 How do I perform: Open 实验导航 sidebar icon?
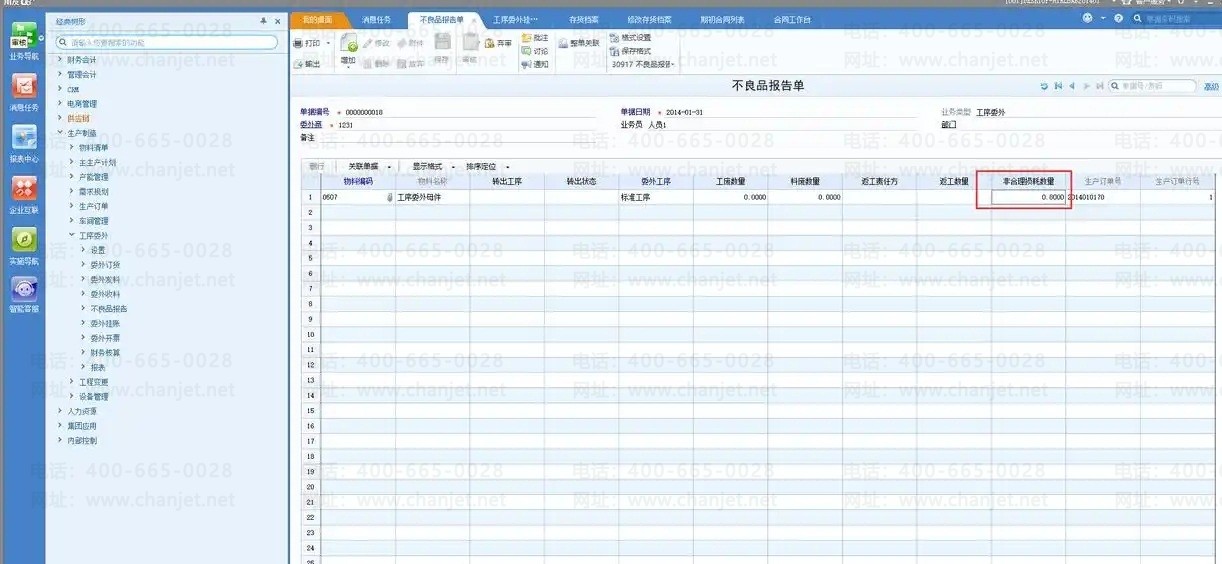pyautogui.click(x=24, y=246)
